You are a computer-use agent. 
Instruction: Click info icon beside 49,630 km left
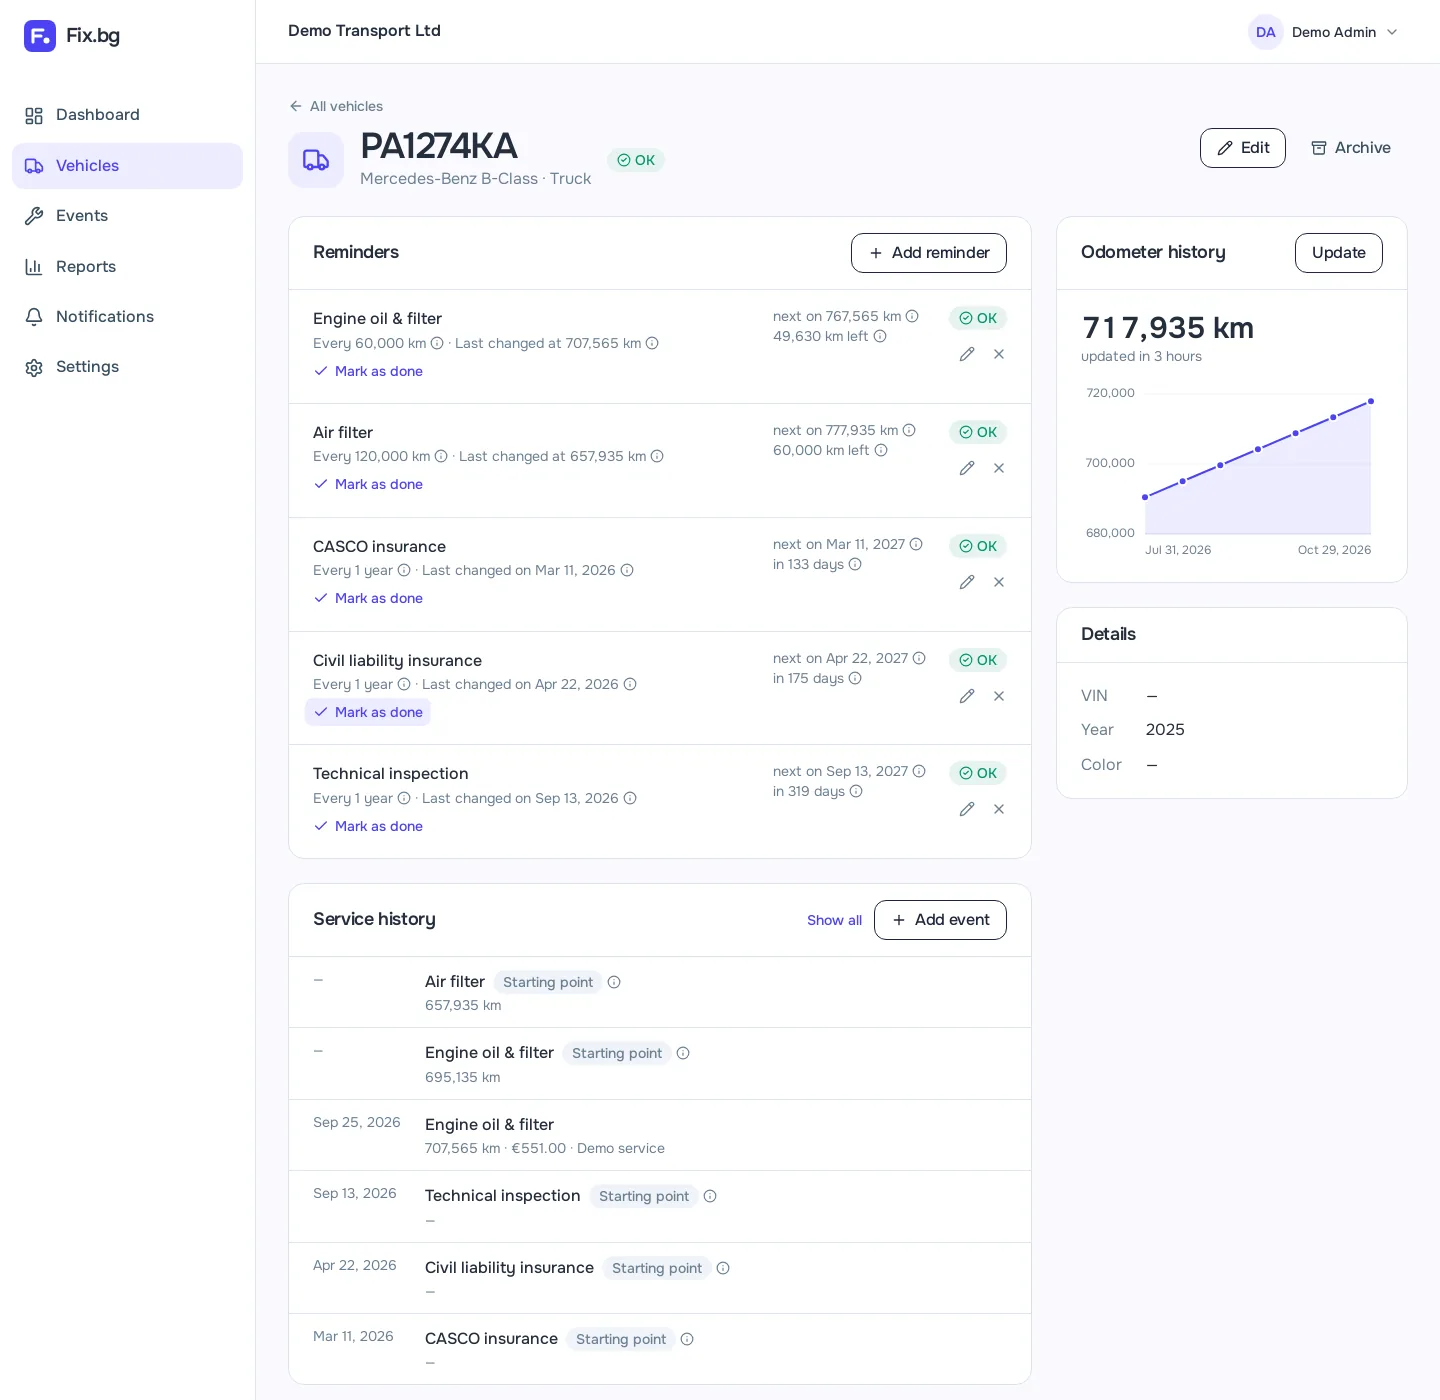[x=880, y=336]
